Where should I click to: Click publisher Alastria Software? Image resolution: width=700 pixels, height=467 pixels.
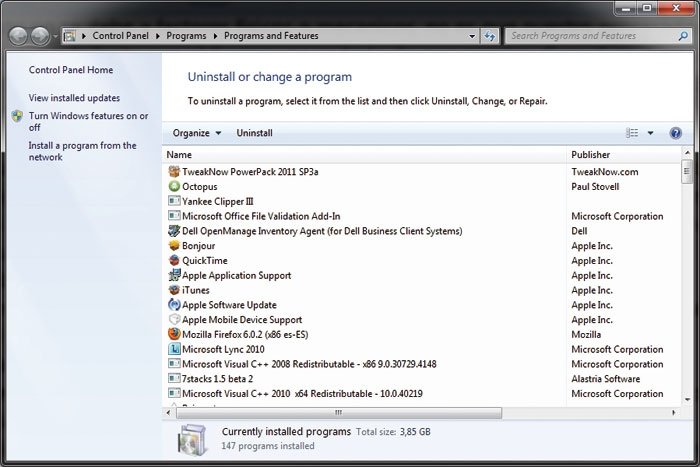(x=605, y=379)
